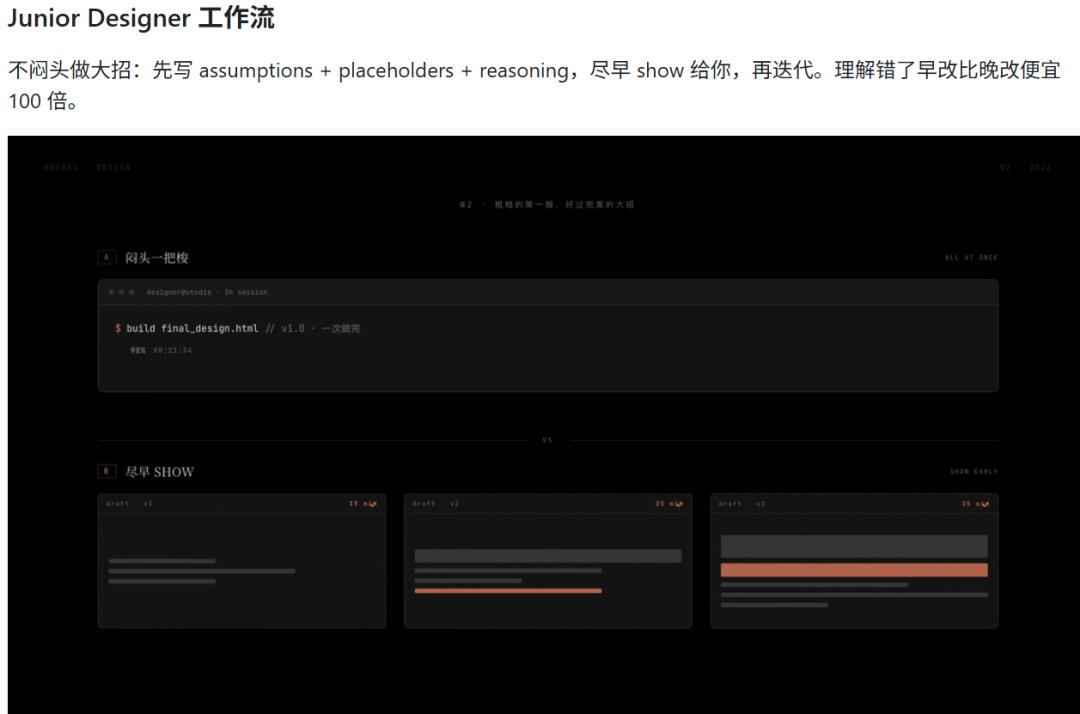Viewport: 1080px width, 714px height.
Task: Click the 'SHOW EARLY' label
Action: [x=974, y=472]
